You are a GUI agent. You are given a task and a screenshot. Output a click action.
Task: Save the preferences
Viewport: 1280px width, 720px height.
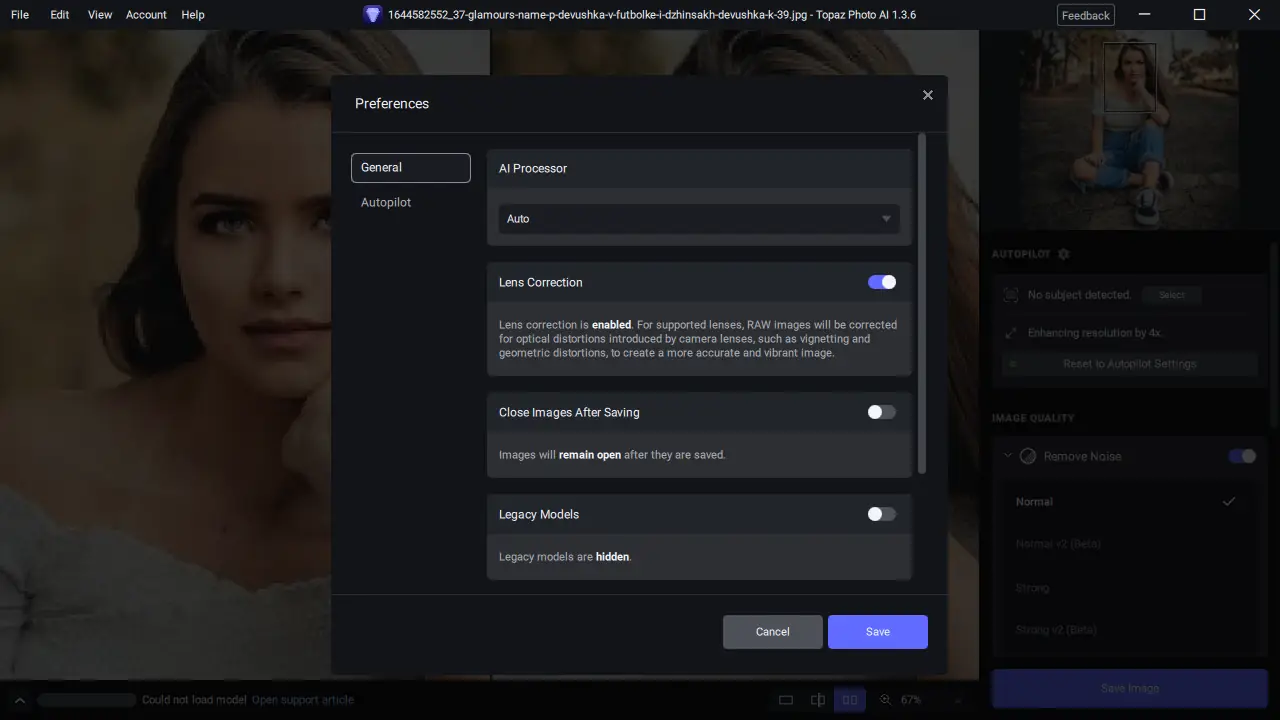(x=878, y=632)
